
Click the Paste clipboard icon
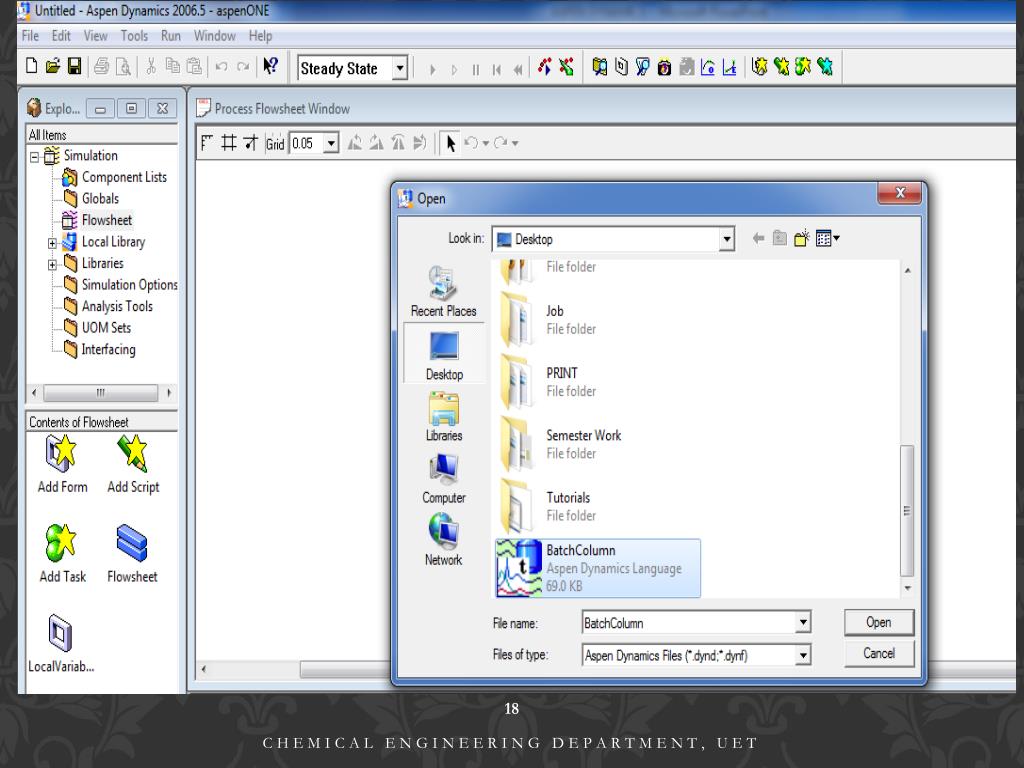194,66
